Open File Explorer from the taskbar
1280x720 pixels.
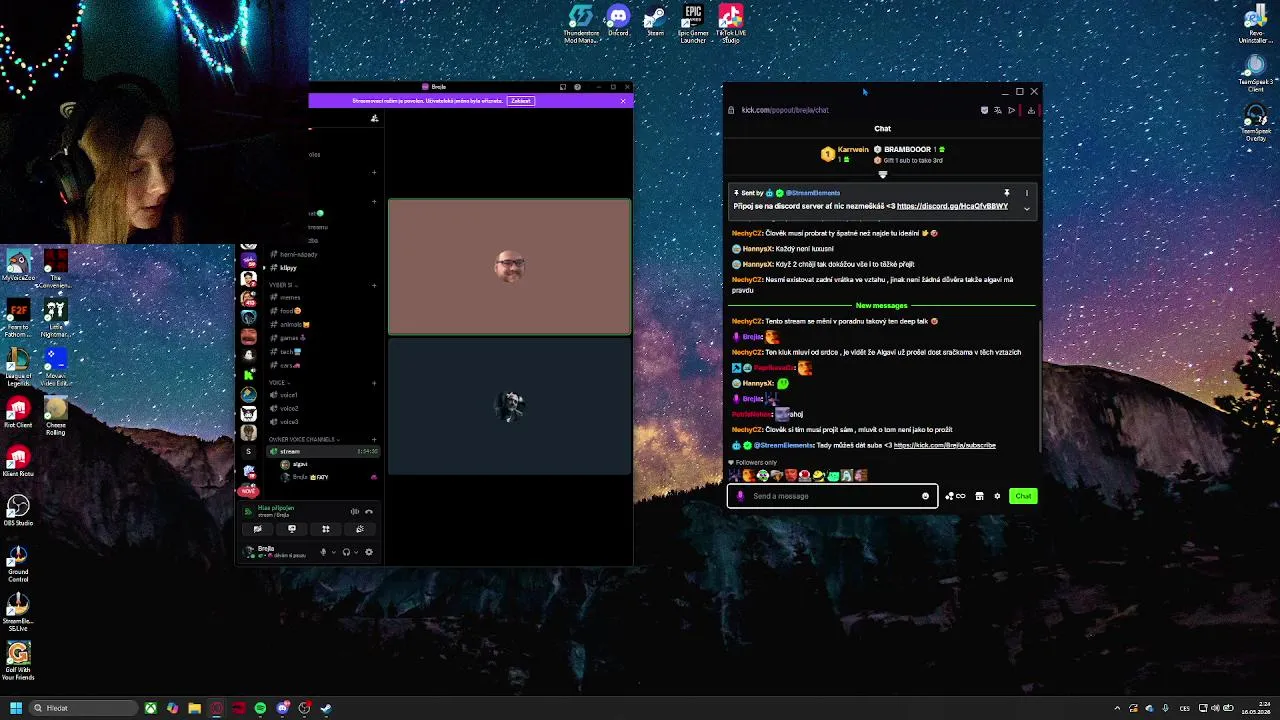194,708
